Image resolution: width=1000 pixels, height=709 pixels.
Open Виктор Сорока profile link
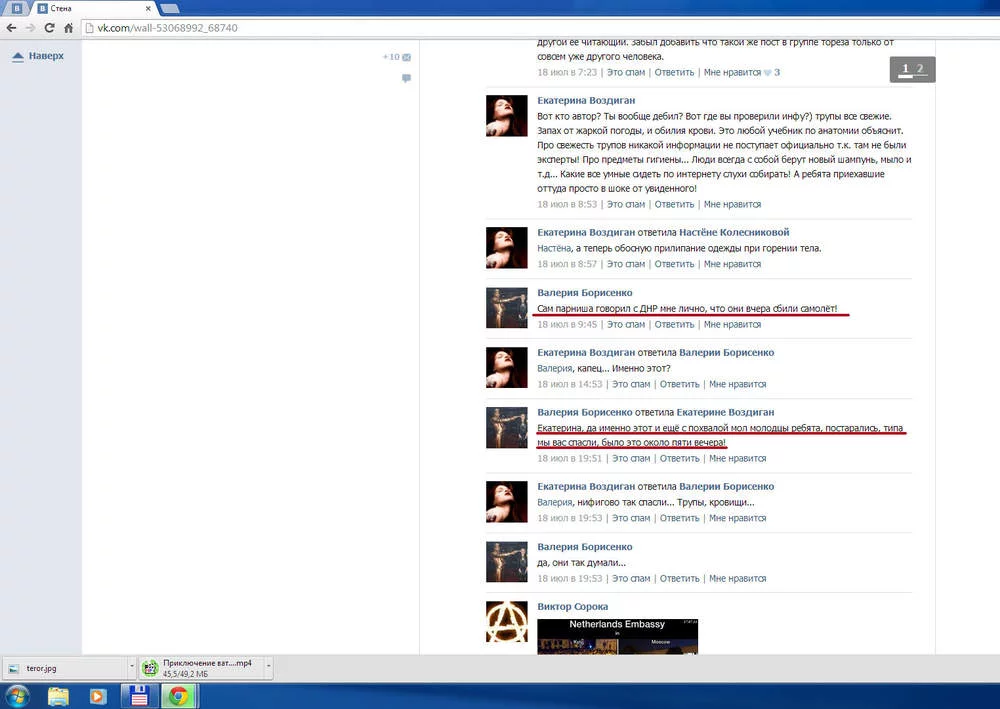[572, 607]
